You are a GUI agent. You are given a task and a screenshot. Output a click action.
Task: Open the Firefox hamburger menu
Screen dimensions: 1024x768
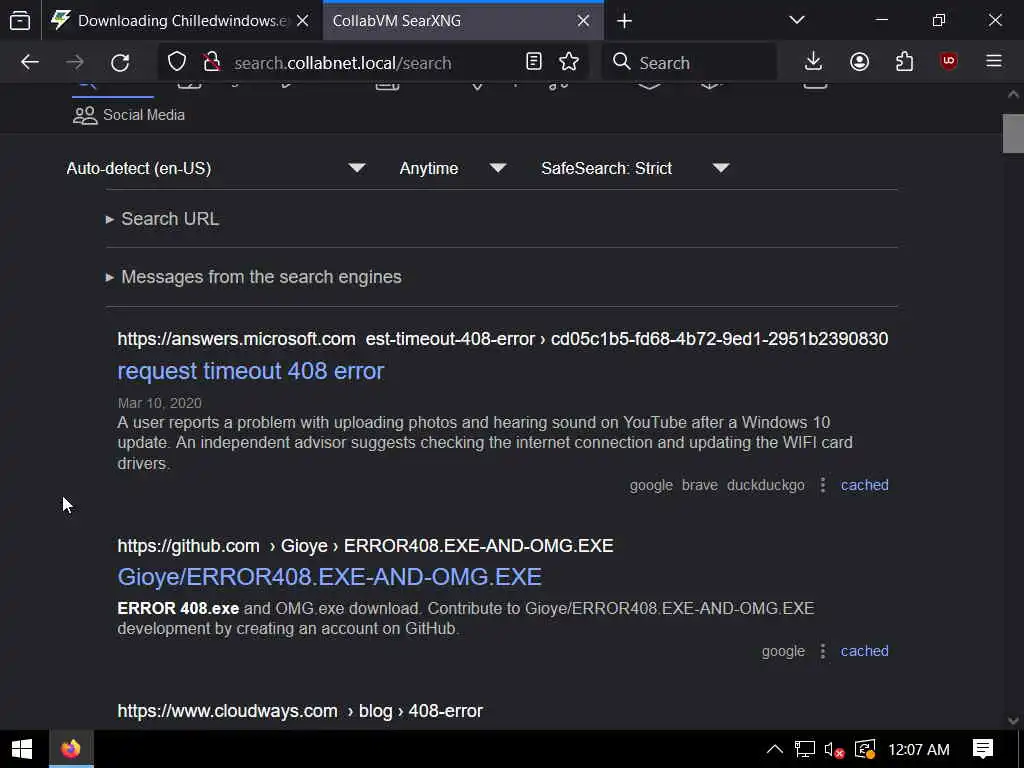994,61
